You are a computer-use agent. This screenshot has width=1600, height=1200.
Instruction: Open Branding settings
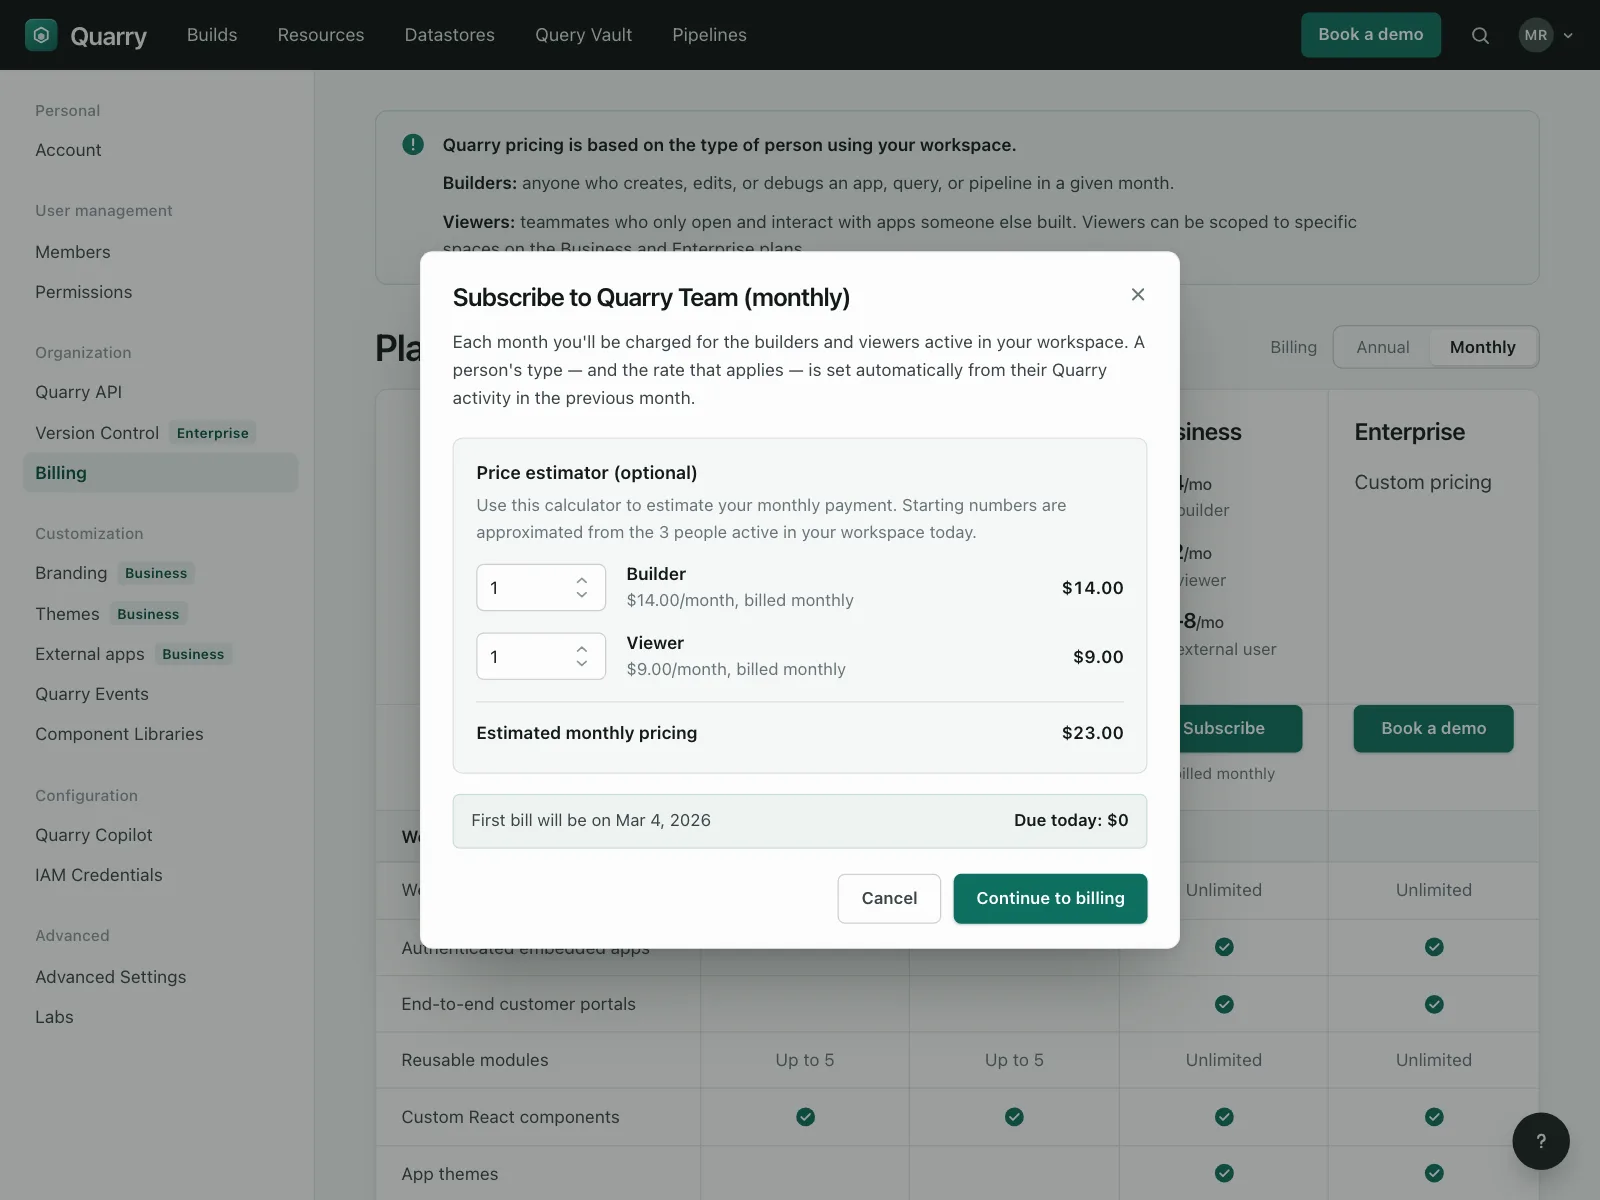(71, 573)
